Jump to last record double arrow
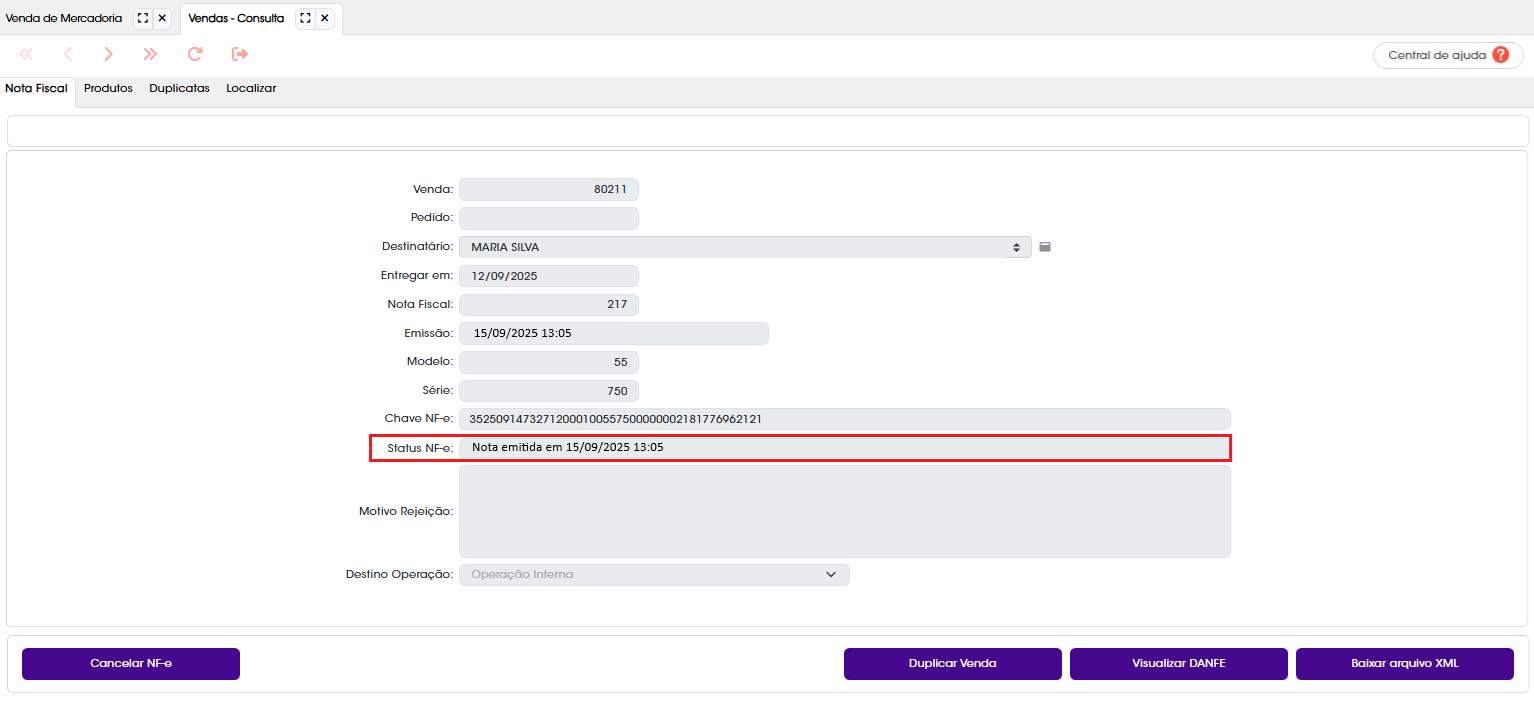The width and height of the screenshot is (1534, 709). point(150,54)
